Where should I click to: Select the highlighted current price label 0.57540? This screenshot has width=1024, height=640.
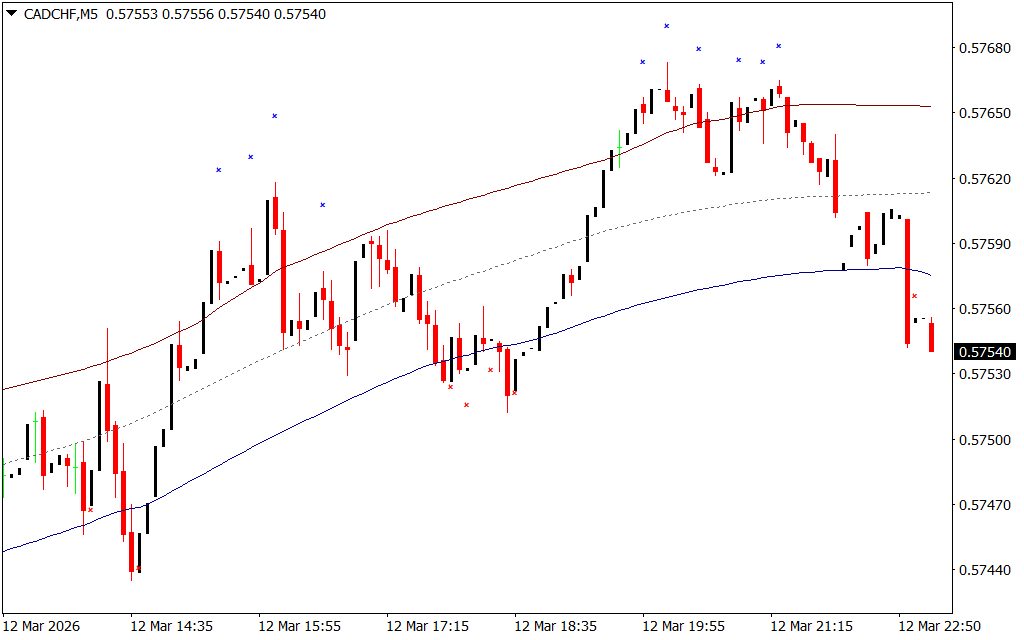(985, 352)
